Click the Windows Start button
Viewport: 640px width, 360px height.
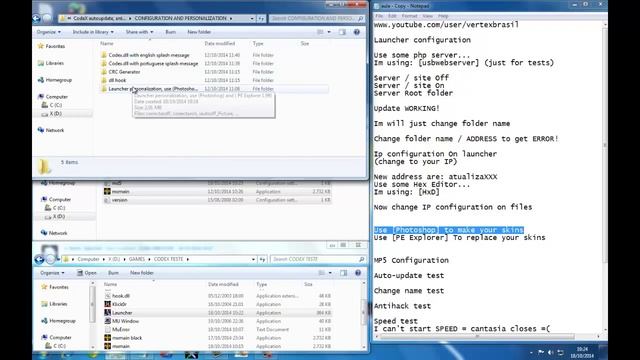click(42, 355)
